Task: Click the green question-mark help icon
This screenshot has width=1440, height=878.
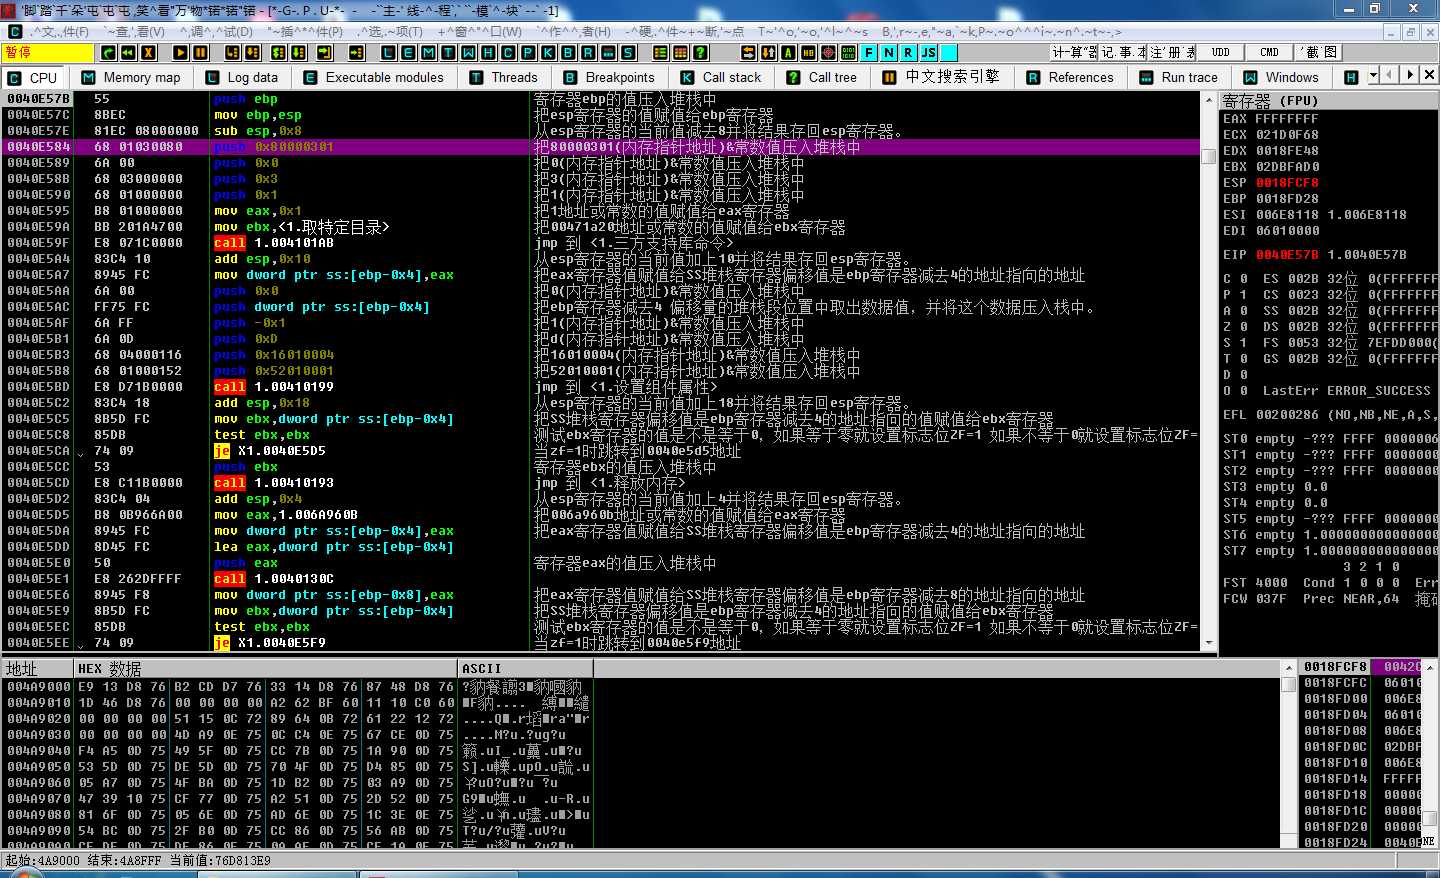Action: [700, 52]
